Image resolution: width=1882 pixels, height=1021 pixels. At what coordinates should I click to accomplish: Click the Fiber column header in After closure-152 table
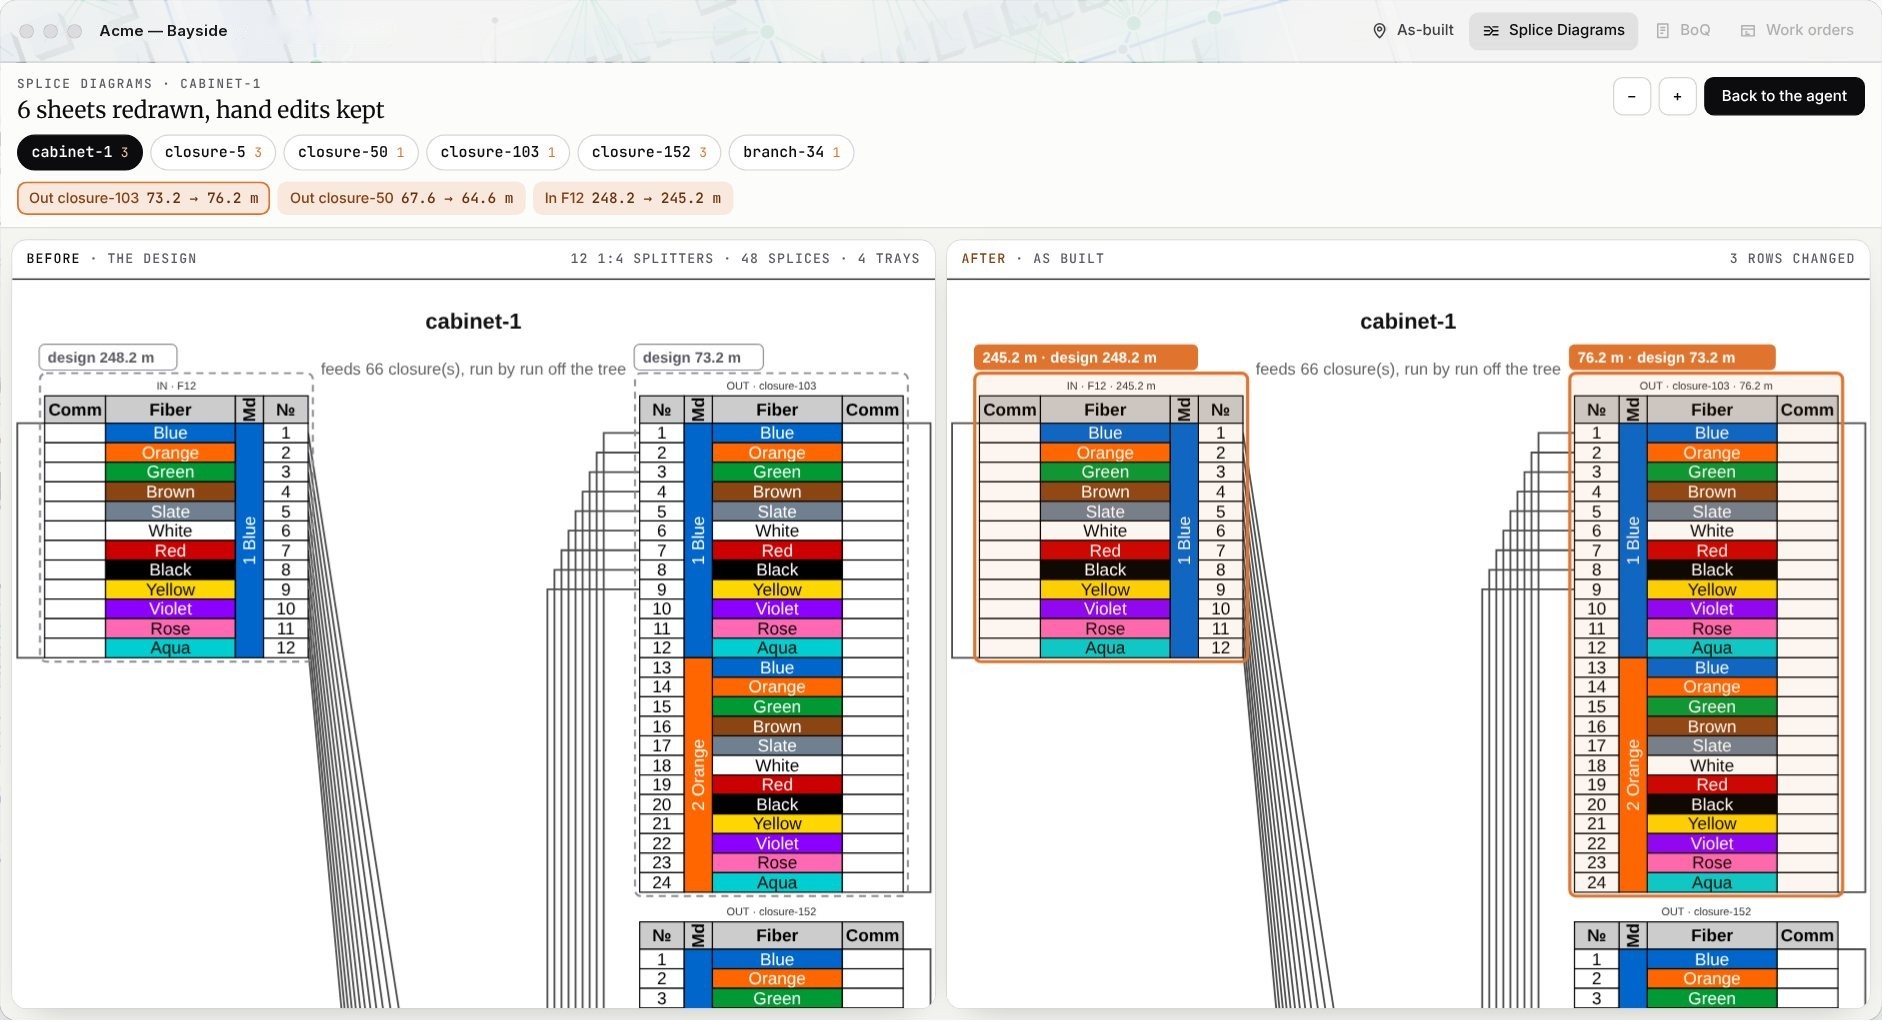(x=1712, y=936)
